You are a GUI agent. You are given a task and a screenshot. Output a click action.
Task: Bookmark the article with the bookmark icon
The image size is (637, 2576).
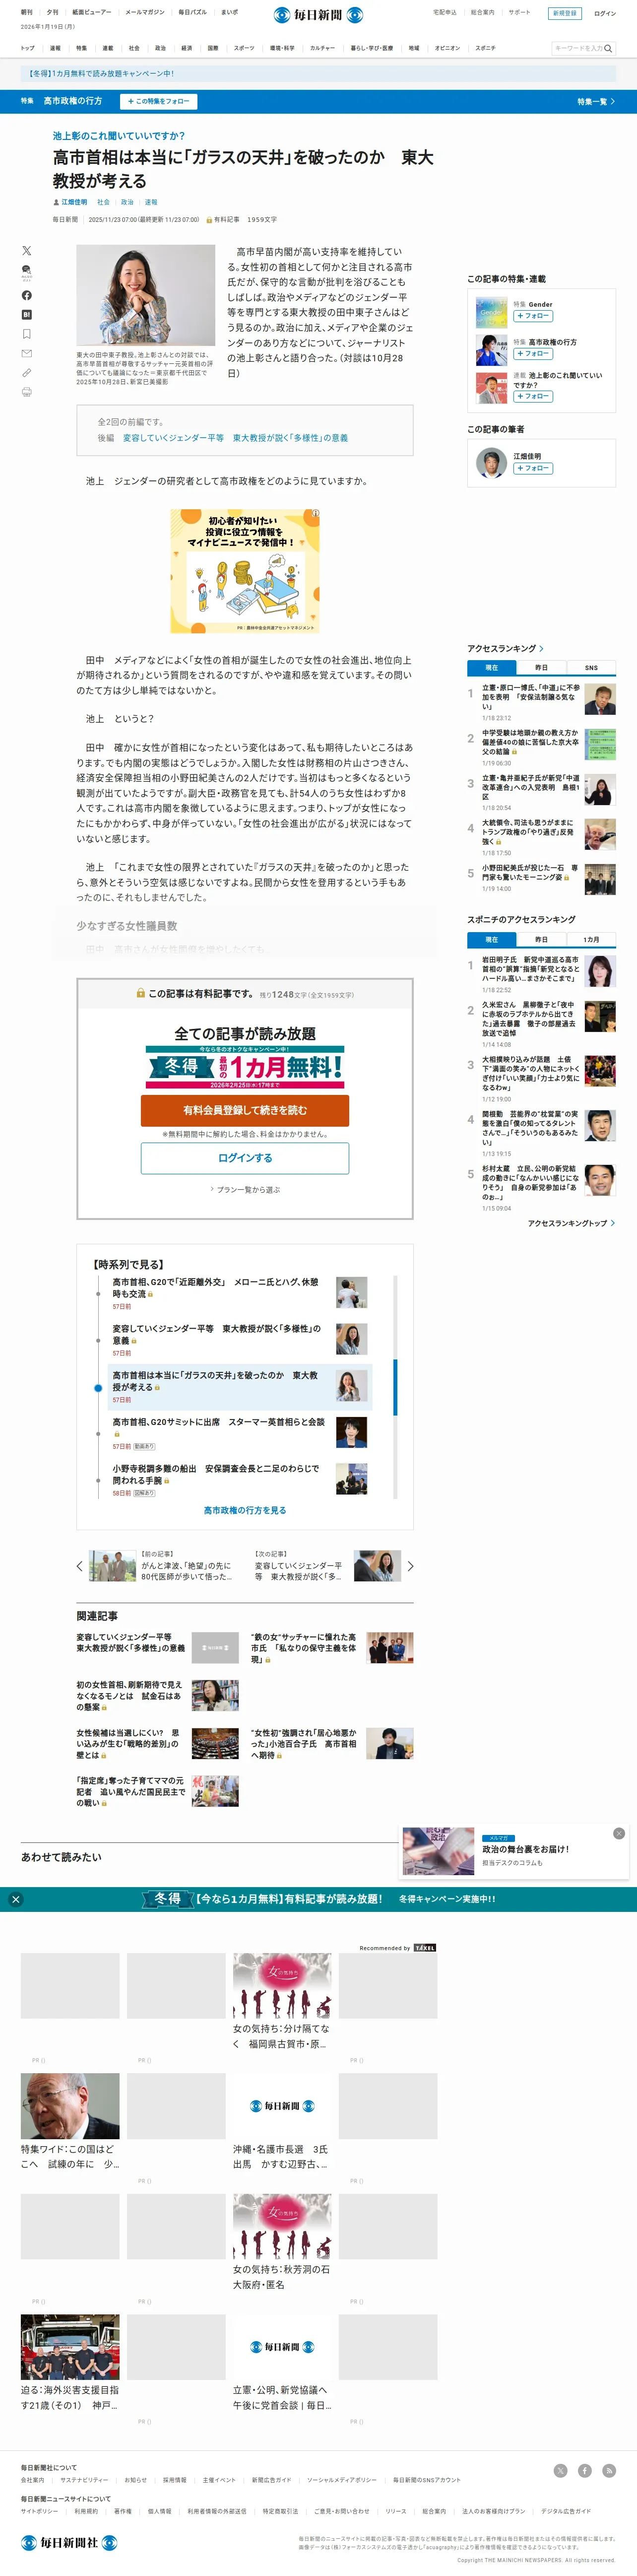click(x=27, y=334)
